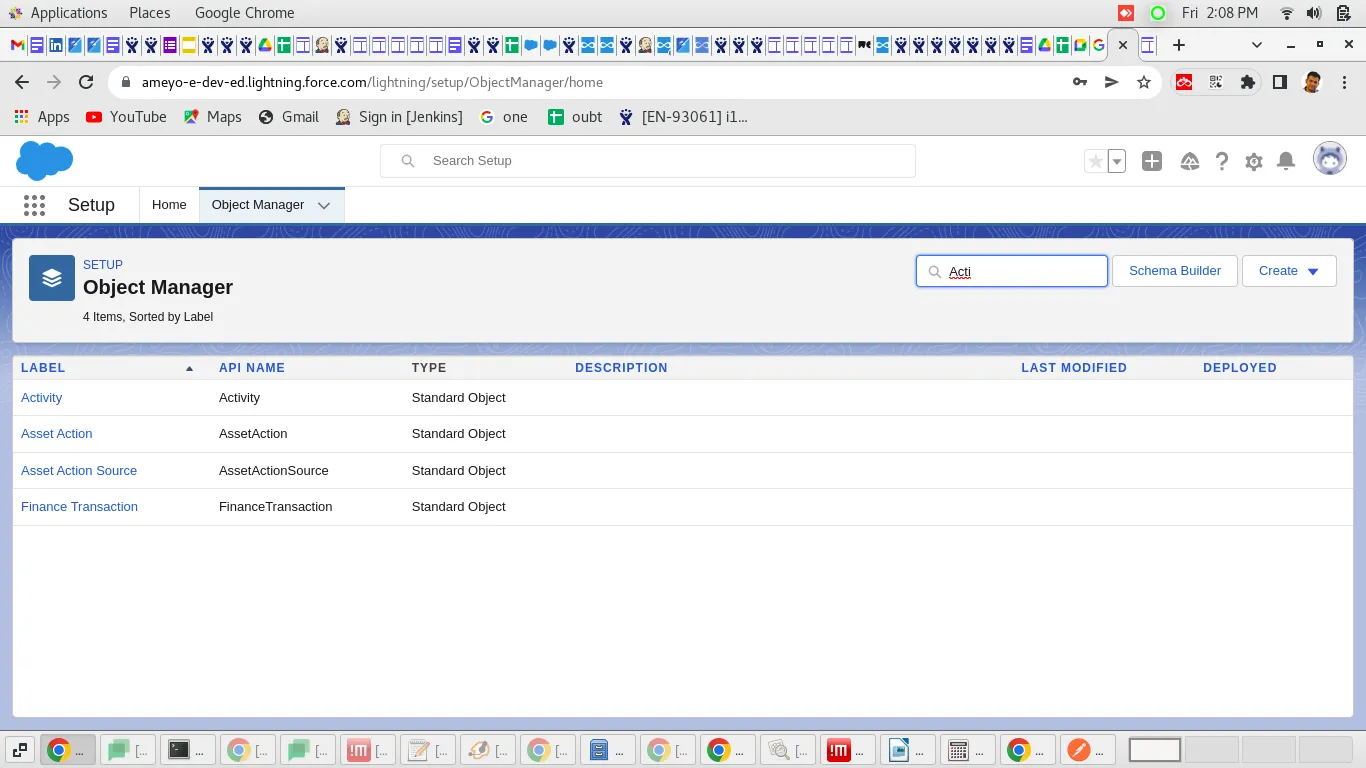This screenshot has height=768, width=1366.
Task: Open the Finance Transaction object
Action: pyautogui.click(x=79, y=507)
